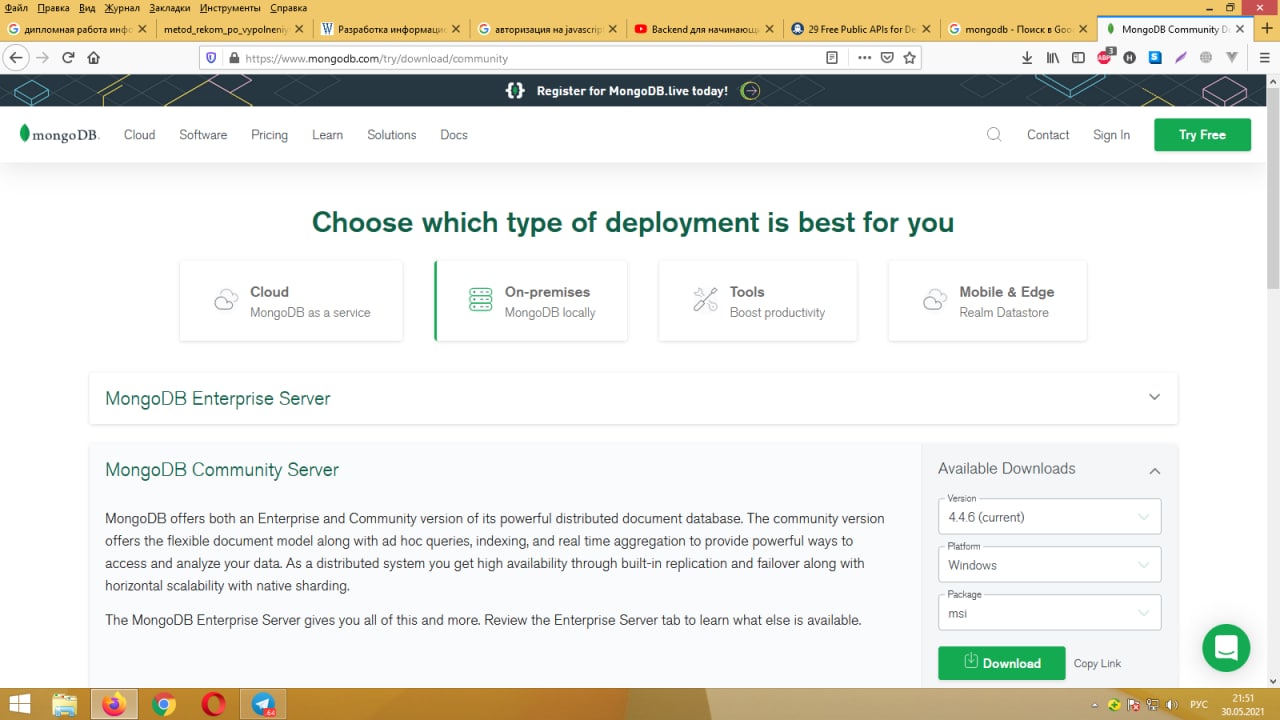Save page to Pocket
This screenshot has width=1280, height=720.
point(887,58)
